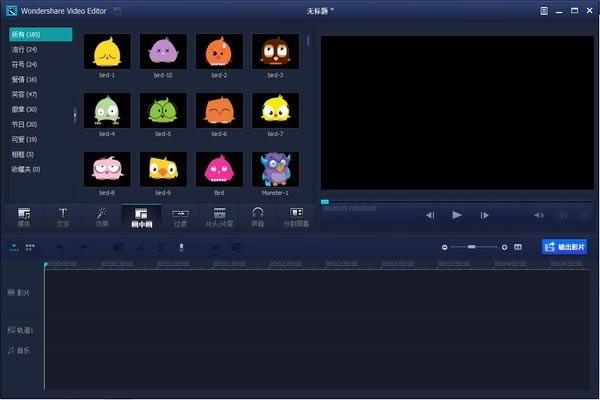Switch to timeline view mode
600x400 pixels.
coord(14,247)
